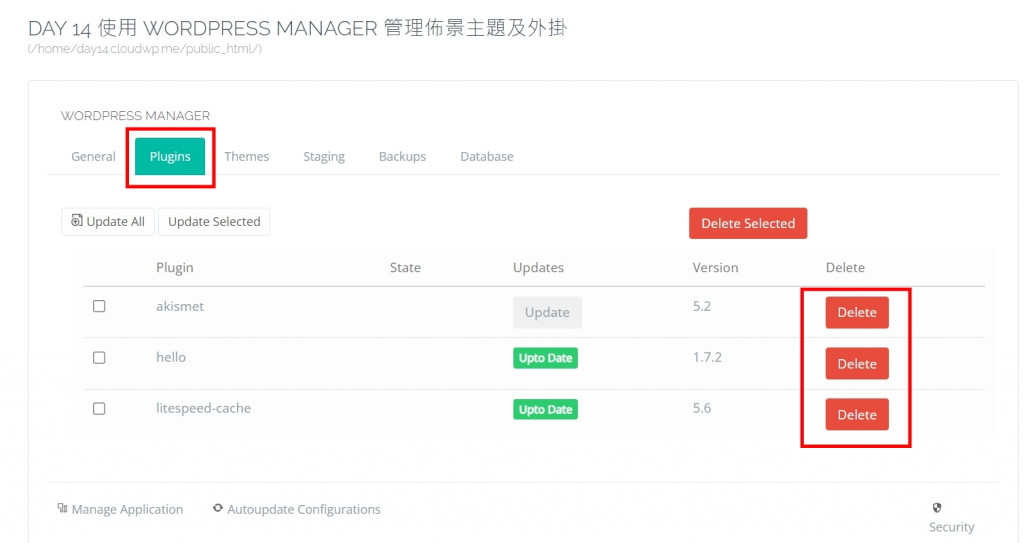1024x543 pixels.
Task: Click the Update Selected button
Action: click(214, 222)
